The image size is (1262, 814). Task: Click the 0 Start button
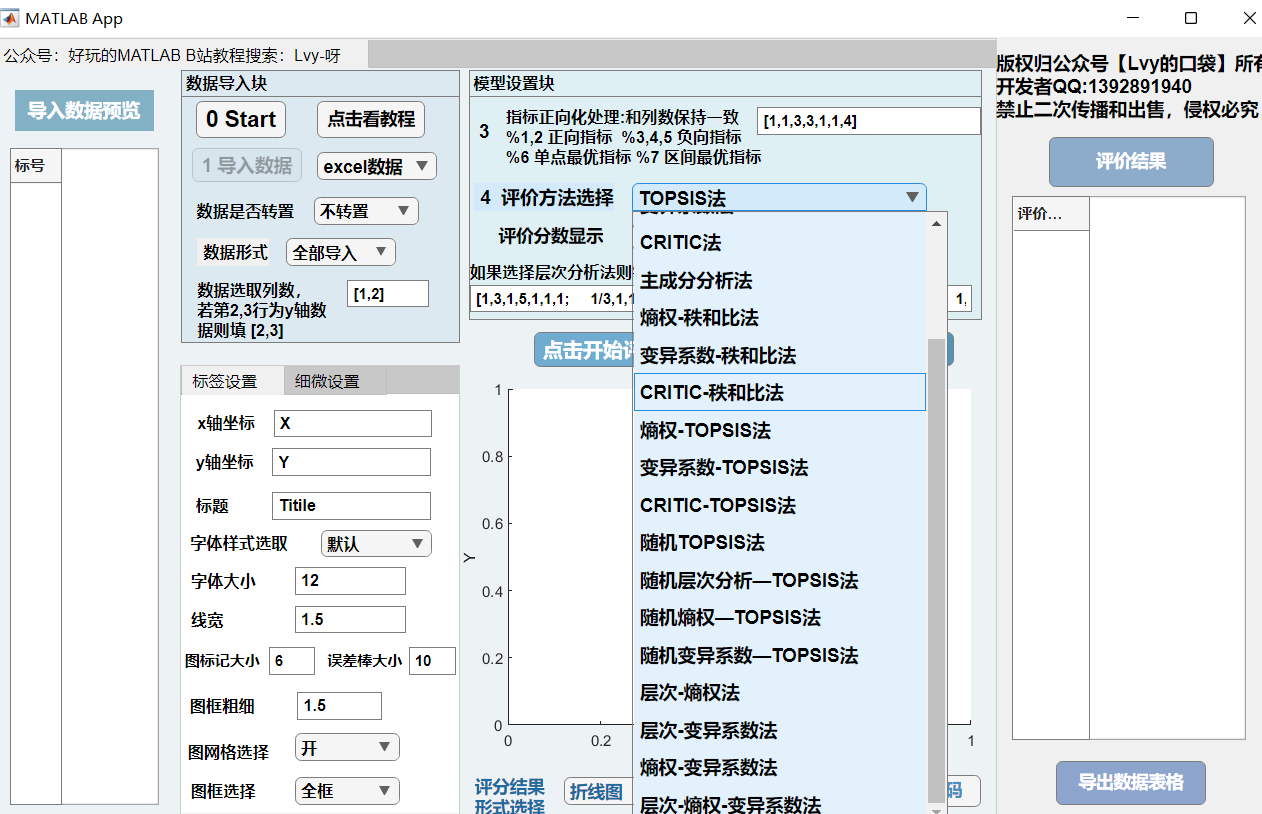240,120
